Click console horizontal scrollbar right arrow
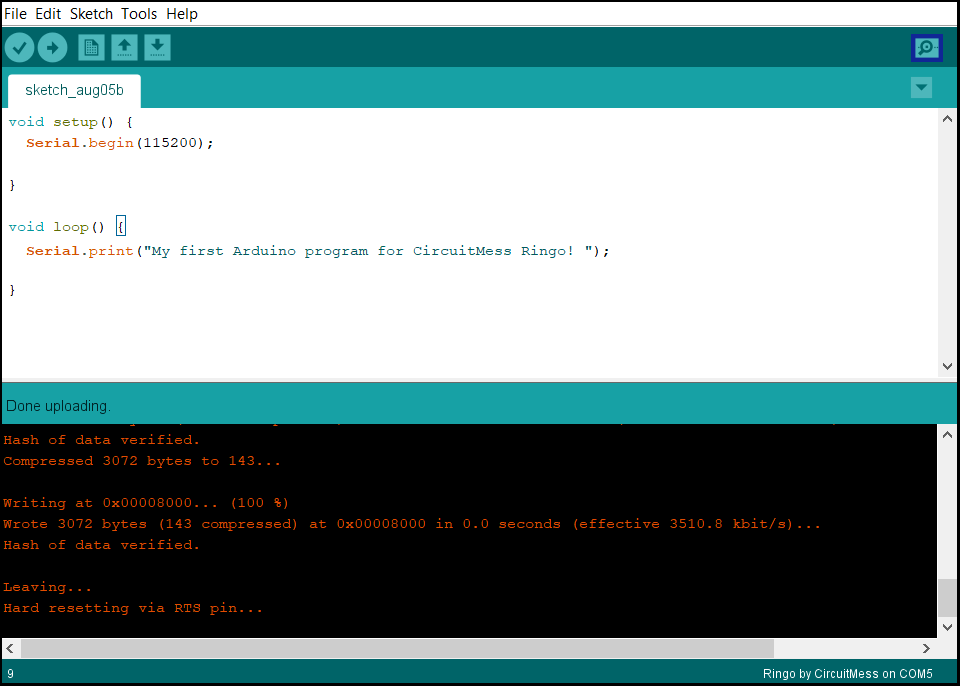Viewport: 960px width, 686px height. tap(926, 648)
